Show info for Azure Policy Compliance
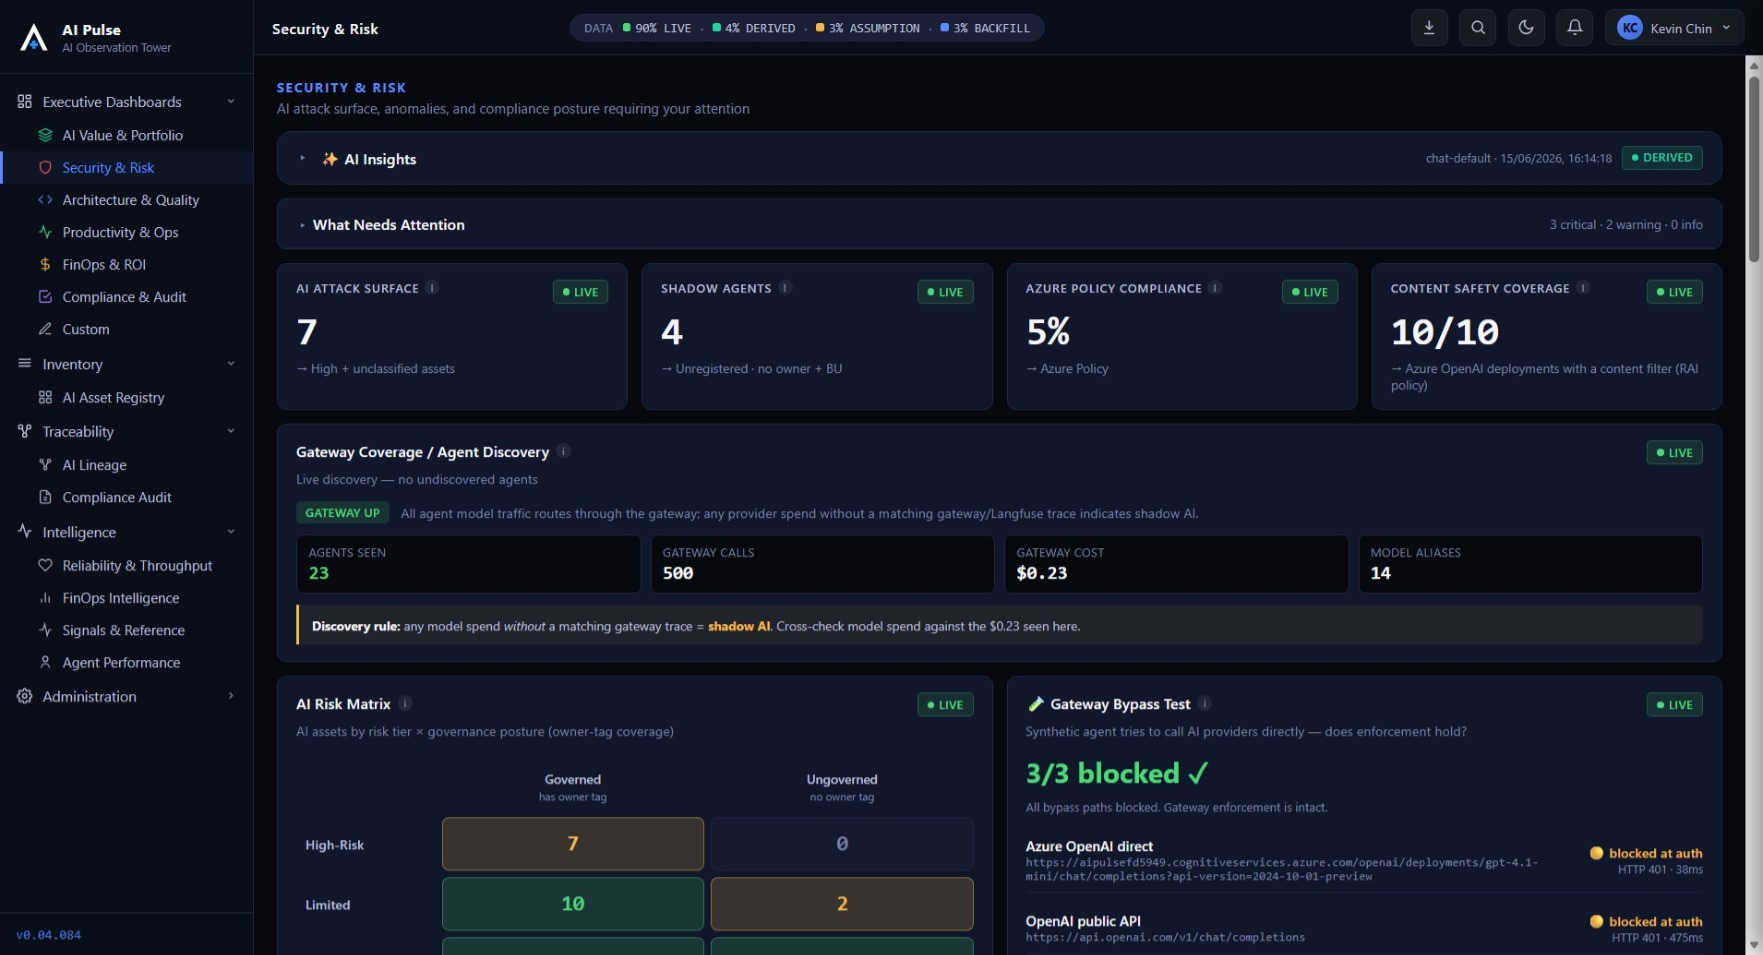 coord(1215,288)
